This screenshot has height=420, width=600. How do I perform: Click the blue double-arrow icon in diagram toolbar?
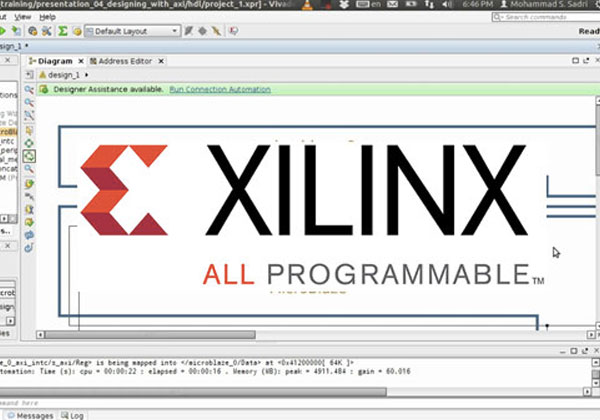pos(29,235)
